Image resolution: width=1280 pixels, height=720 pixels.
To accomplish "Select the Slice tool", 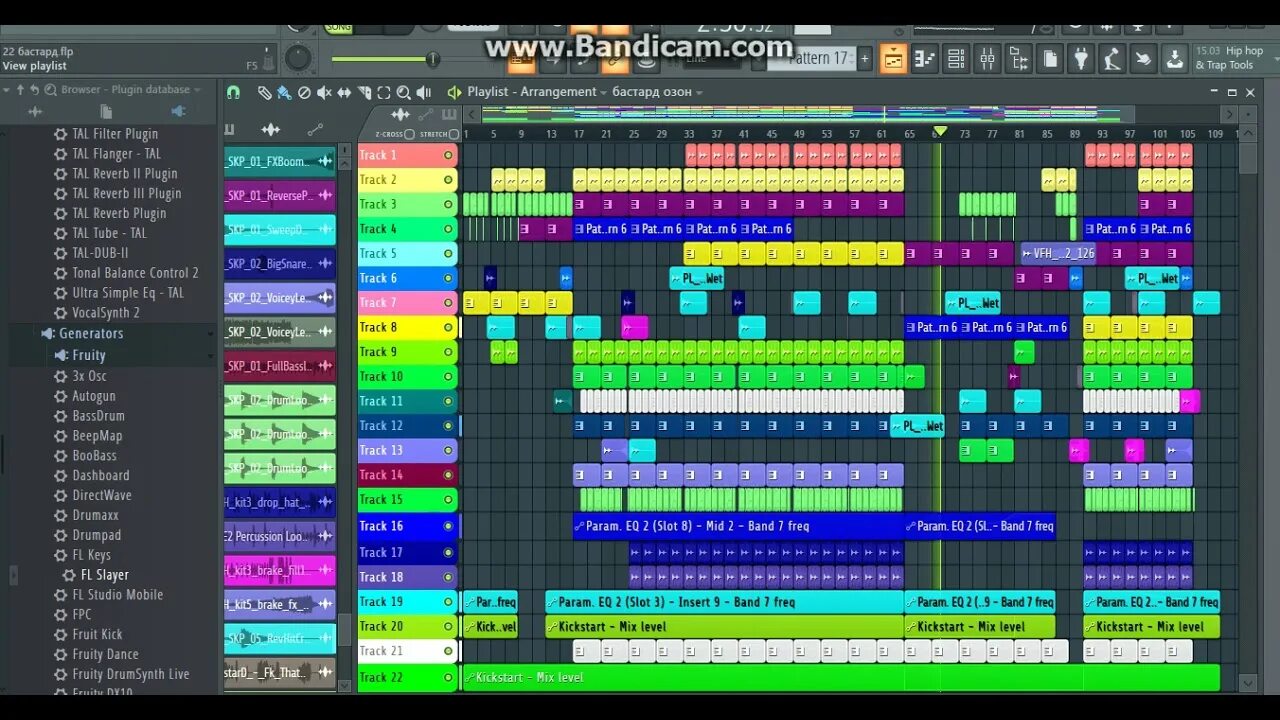I will [364, 92].
